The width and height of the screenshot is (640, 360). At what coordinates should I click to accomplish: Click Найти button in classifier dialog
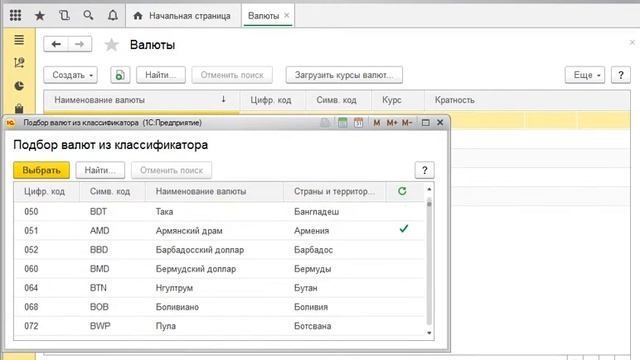(100, 170)
